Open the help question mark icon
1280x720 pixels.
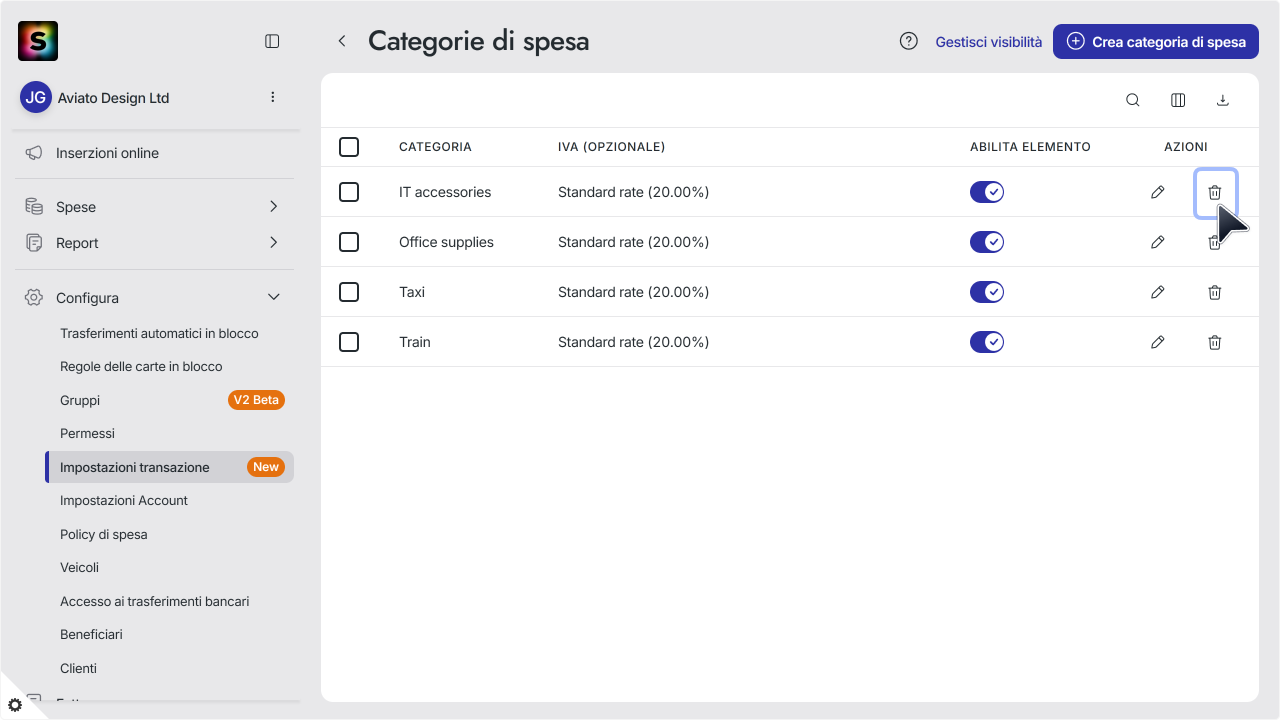pos(909,41)
